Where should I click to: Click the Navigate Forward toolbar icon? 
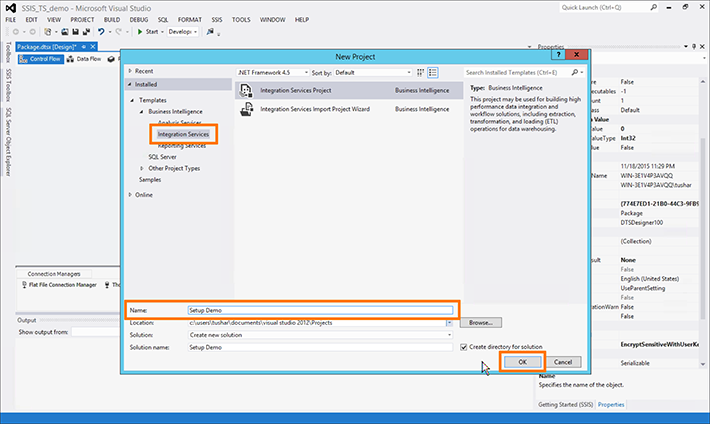pyautogui.click(x=32, y=32)
